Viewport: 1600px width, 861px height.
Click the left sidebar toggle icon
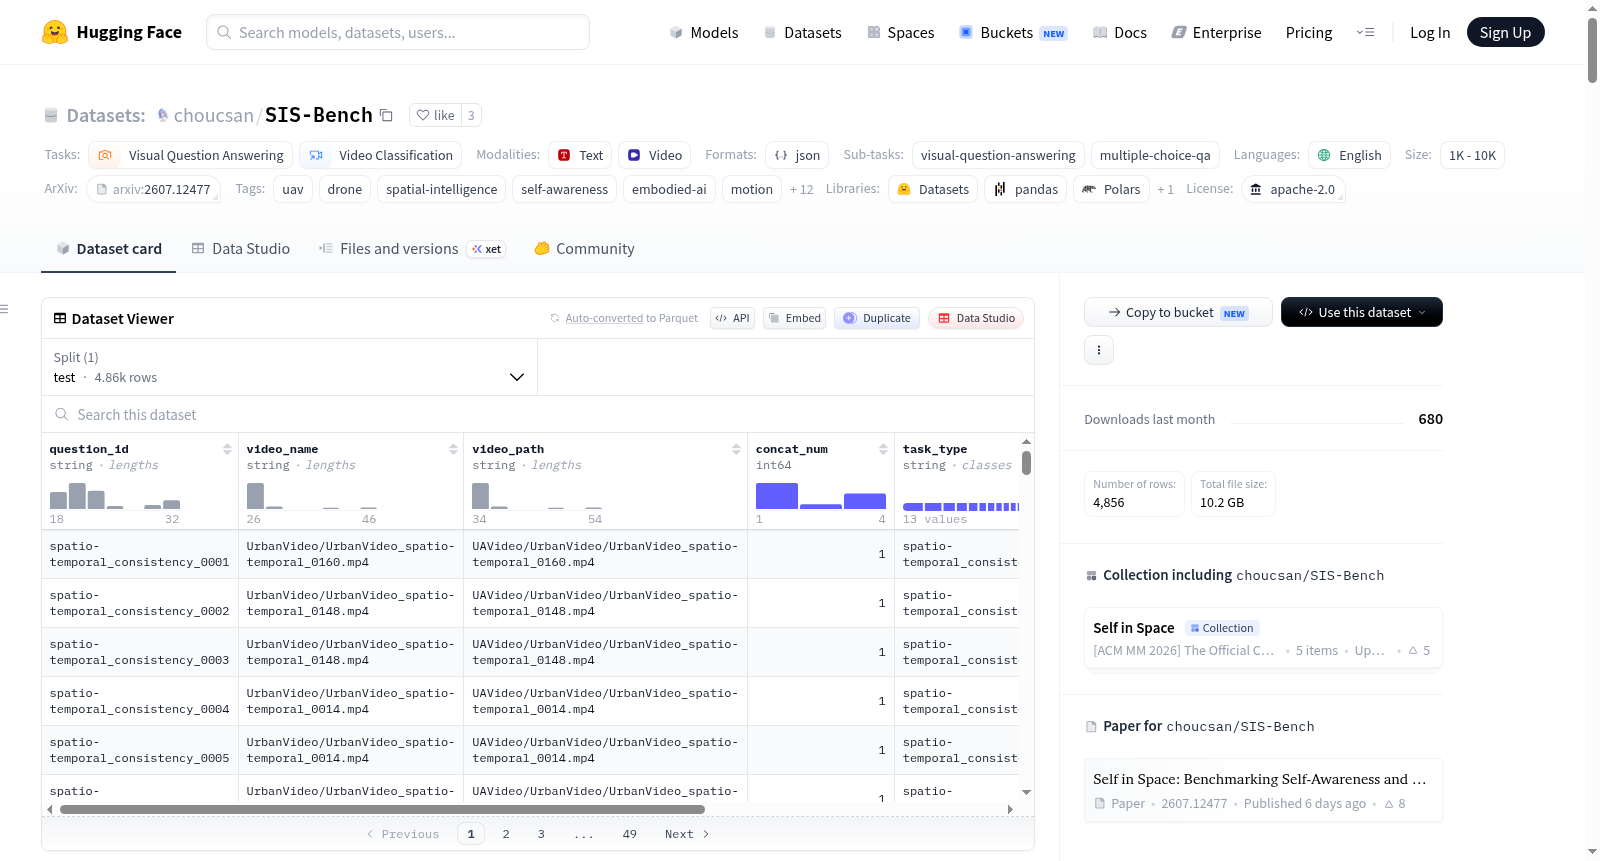click(4, 309)
